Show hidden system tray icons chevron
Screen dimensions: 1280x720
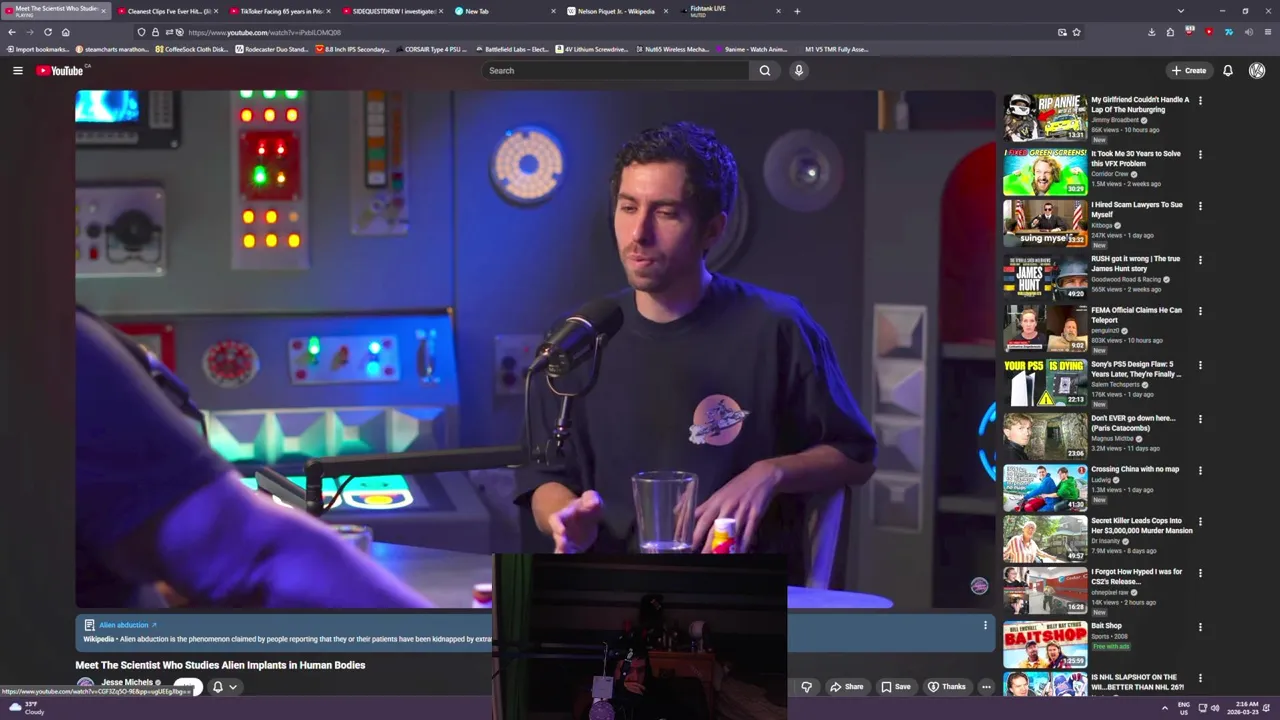(1164, 708)
